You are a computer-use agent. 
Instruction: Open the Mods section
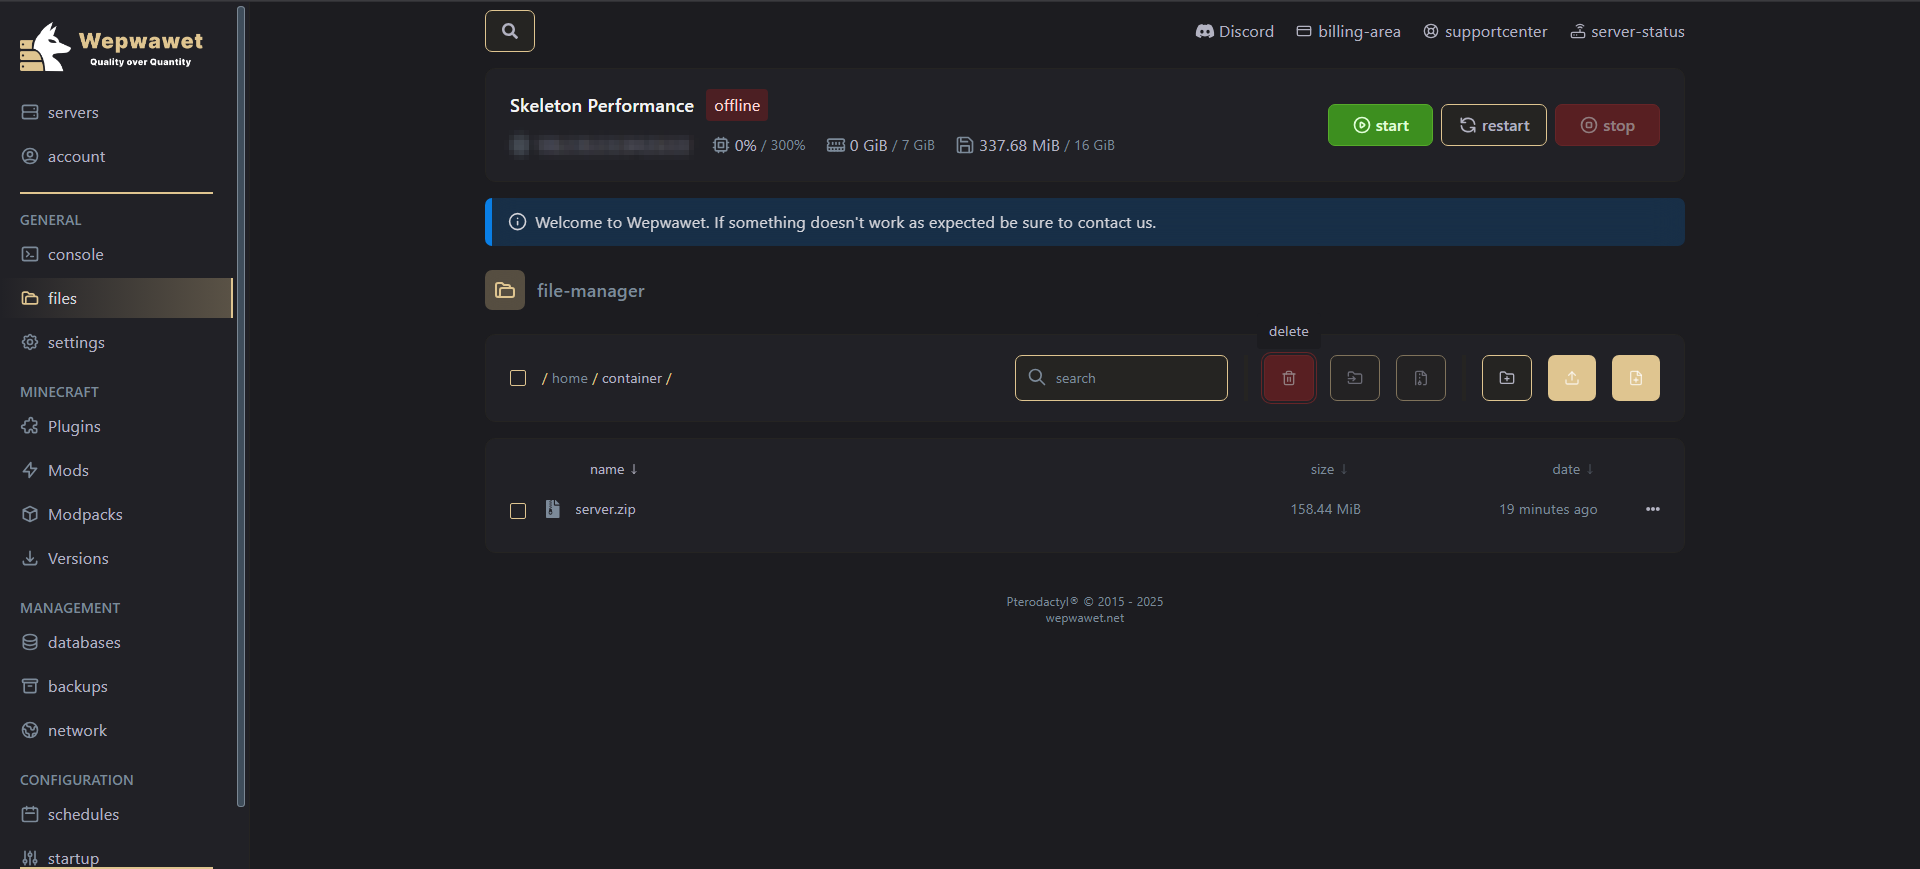(x=55, y=470)
